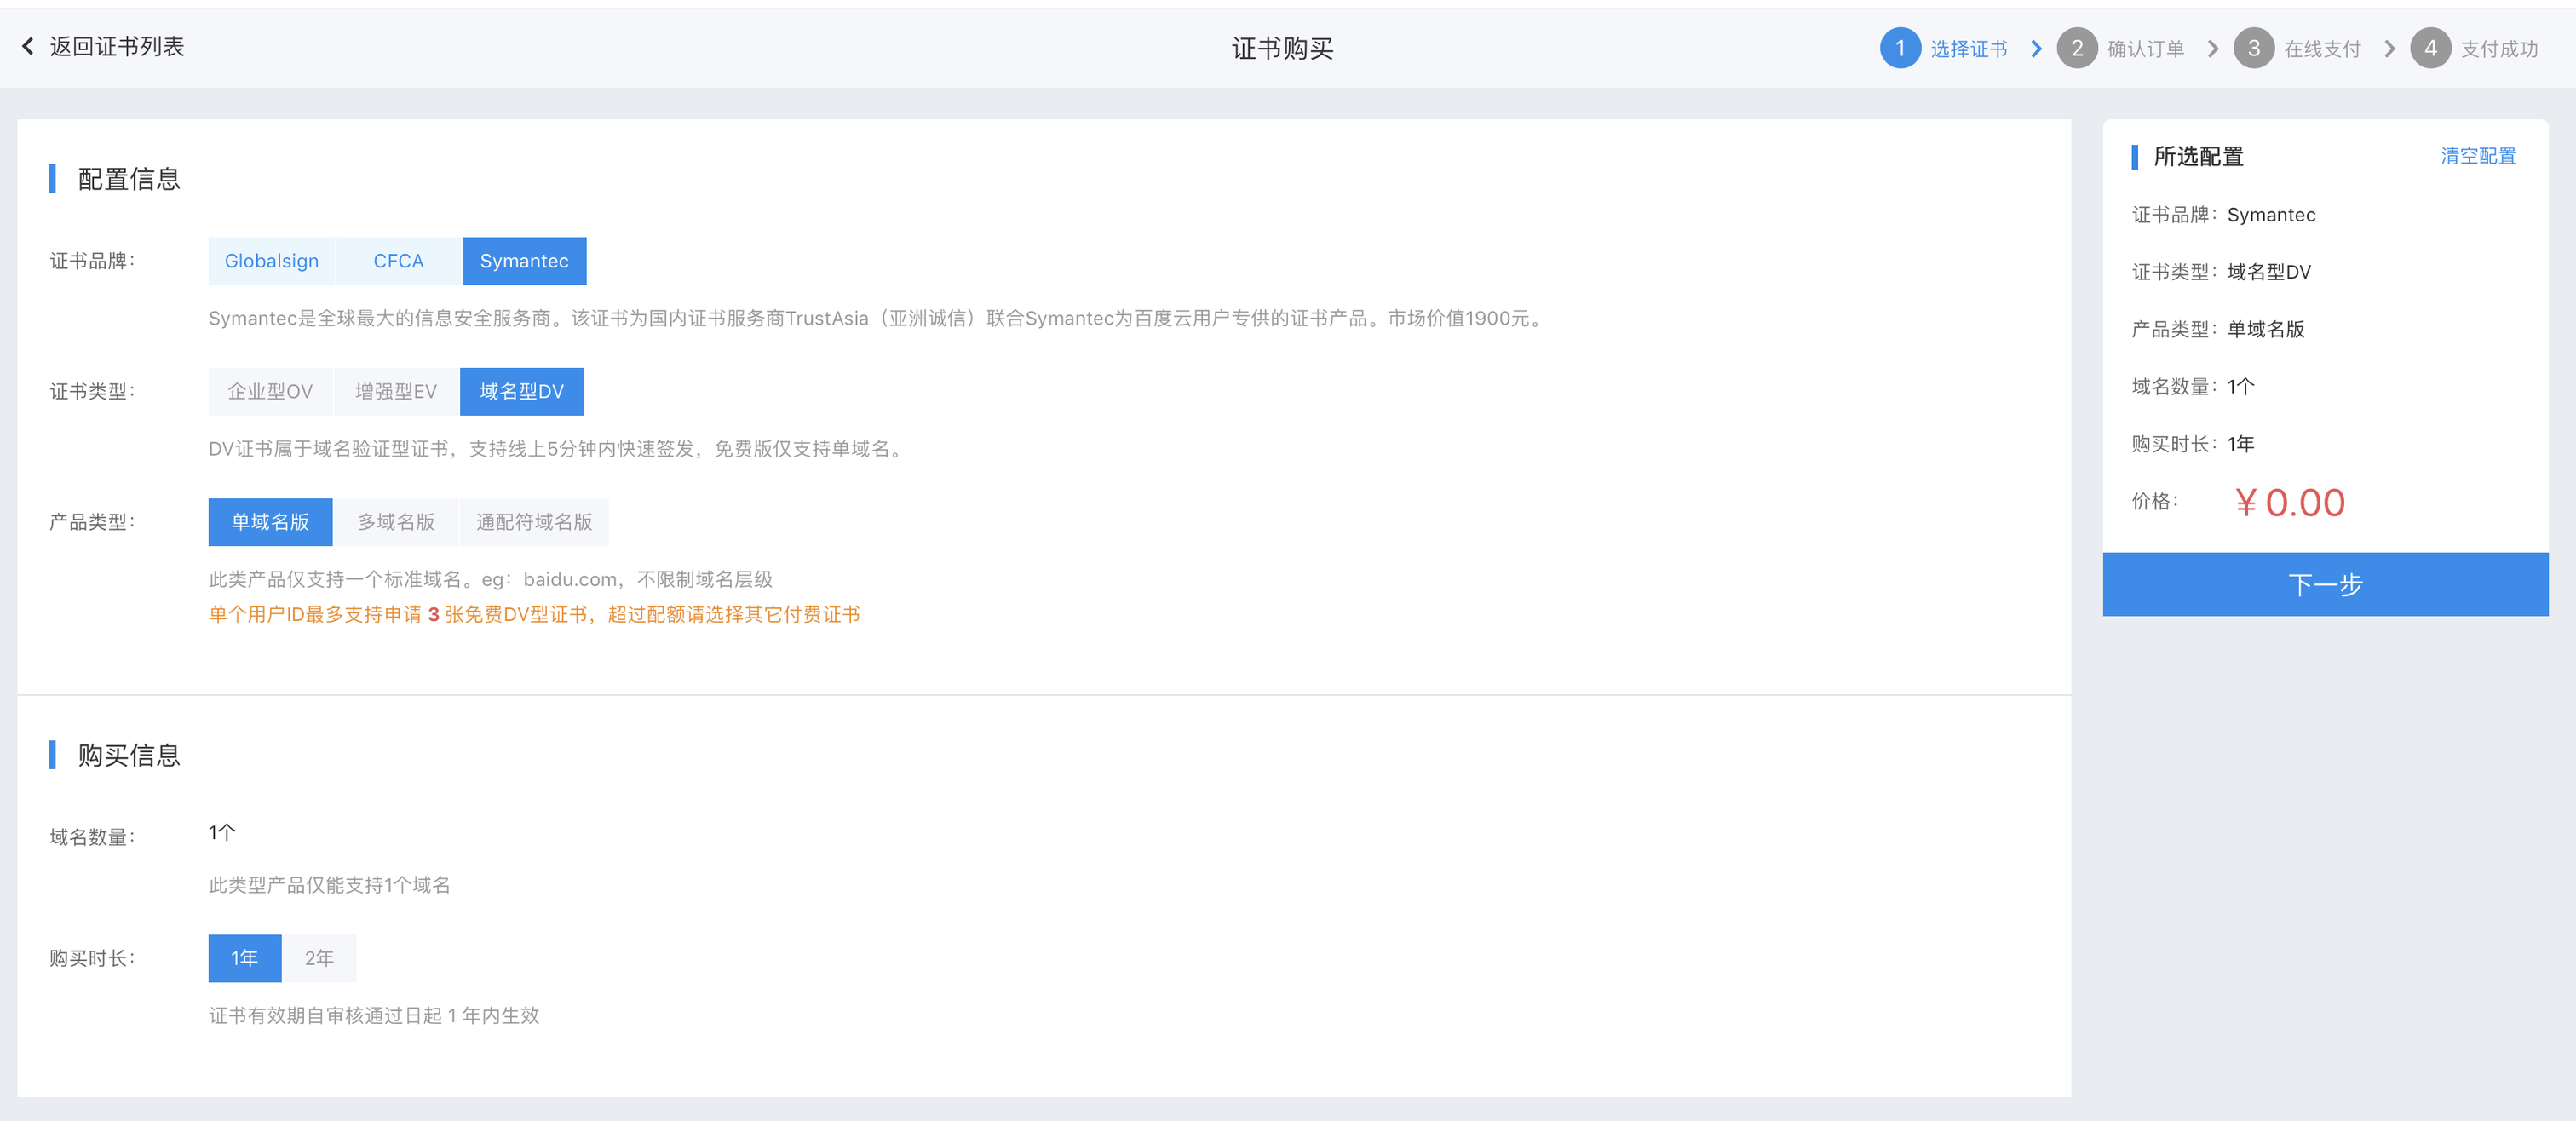Click the chevron after 选择证书 step
Viewport: 2576px width, 1121px height.
tap(2036, 49)
